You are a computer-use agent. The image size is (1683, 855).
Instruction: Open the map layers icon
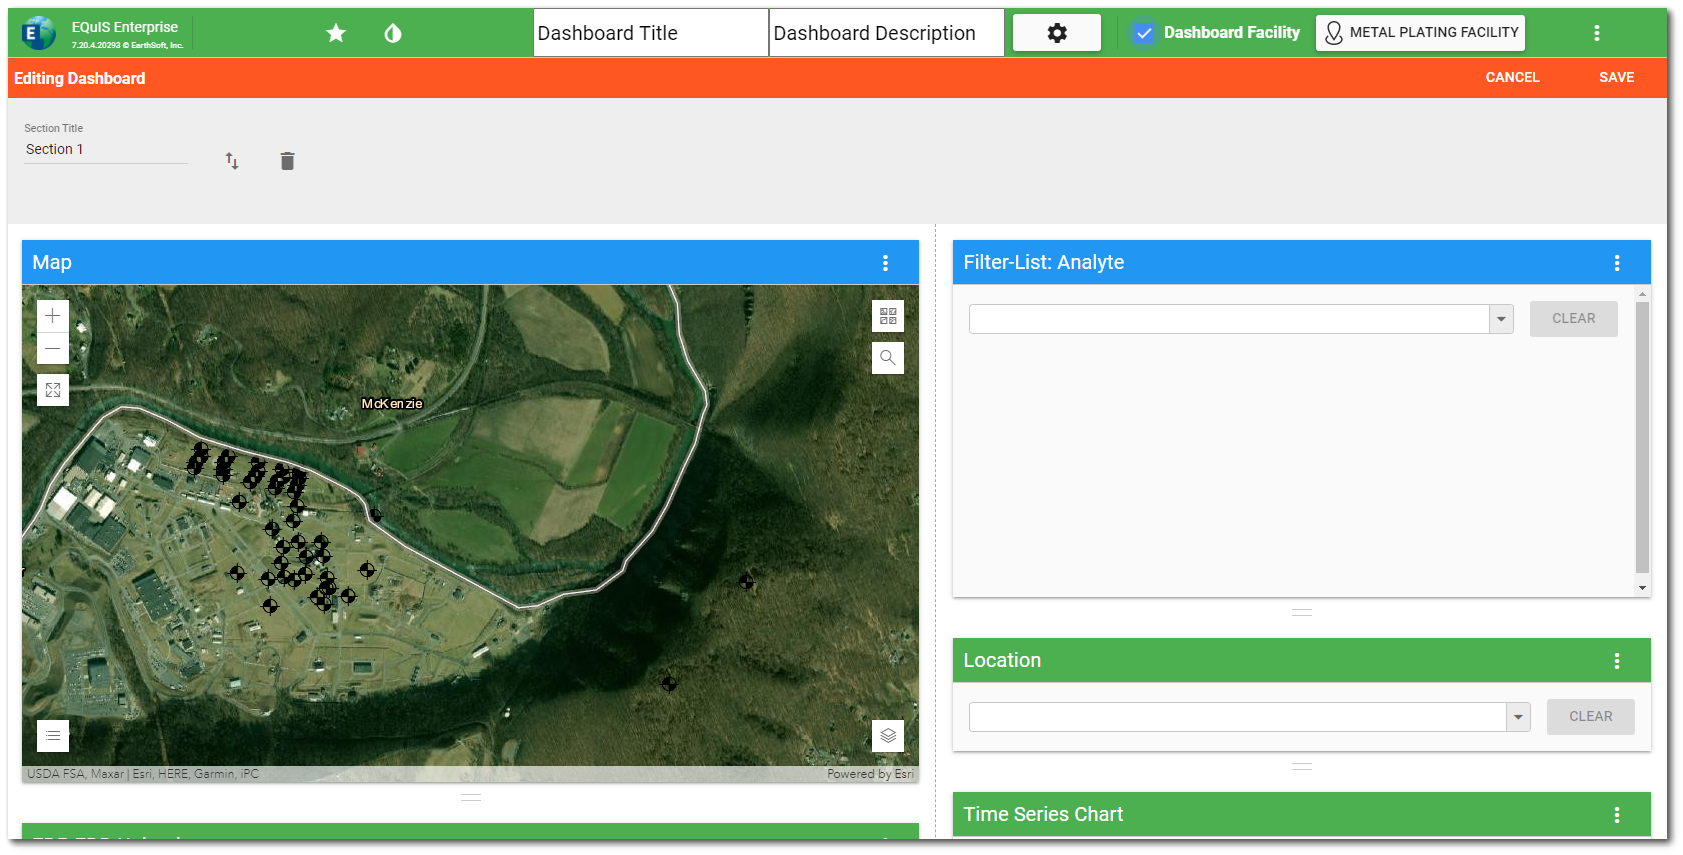coord(887,736)
